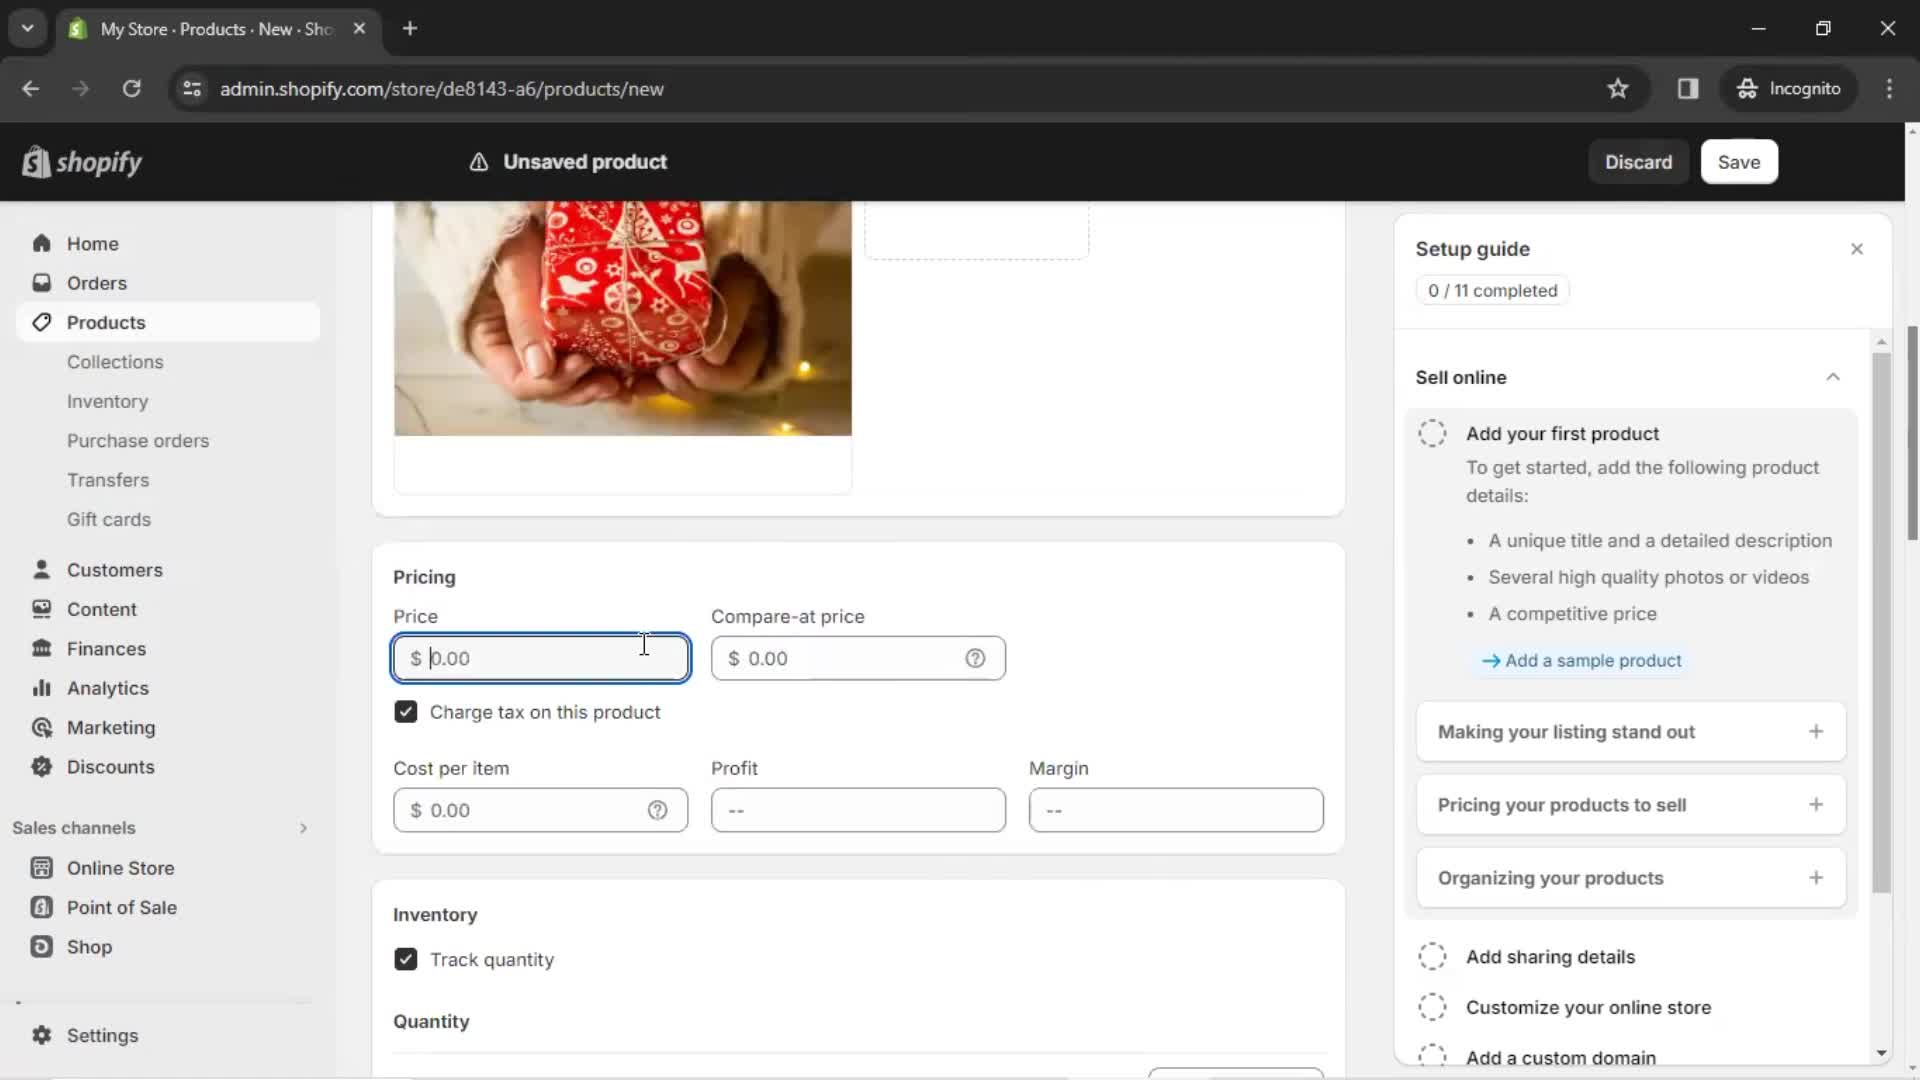Screen dimensions: 1920x1080
Task: Enable Track quantity checkbox
Action: pyautogui.click(x=405, y=960)
